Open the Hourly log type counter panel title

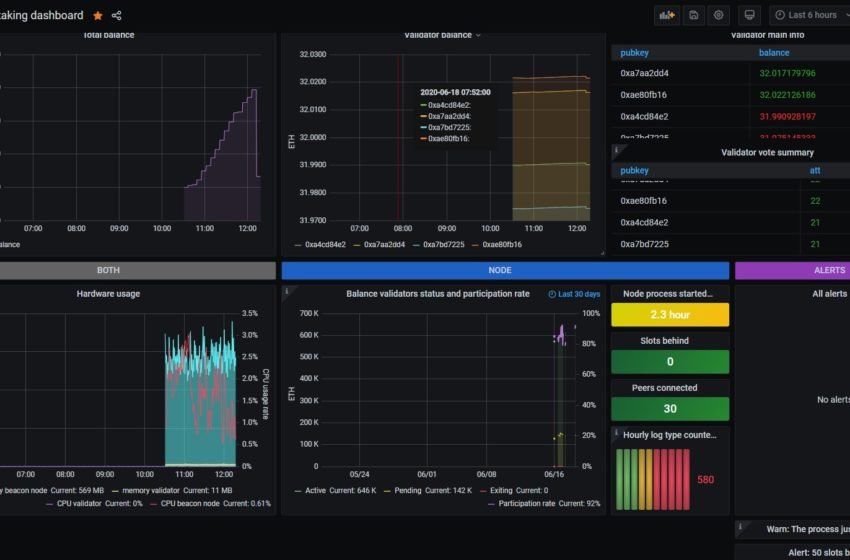[669, 435]
